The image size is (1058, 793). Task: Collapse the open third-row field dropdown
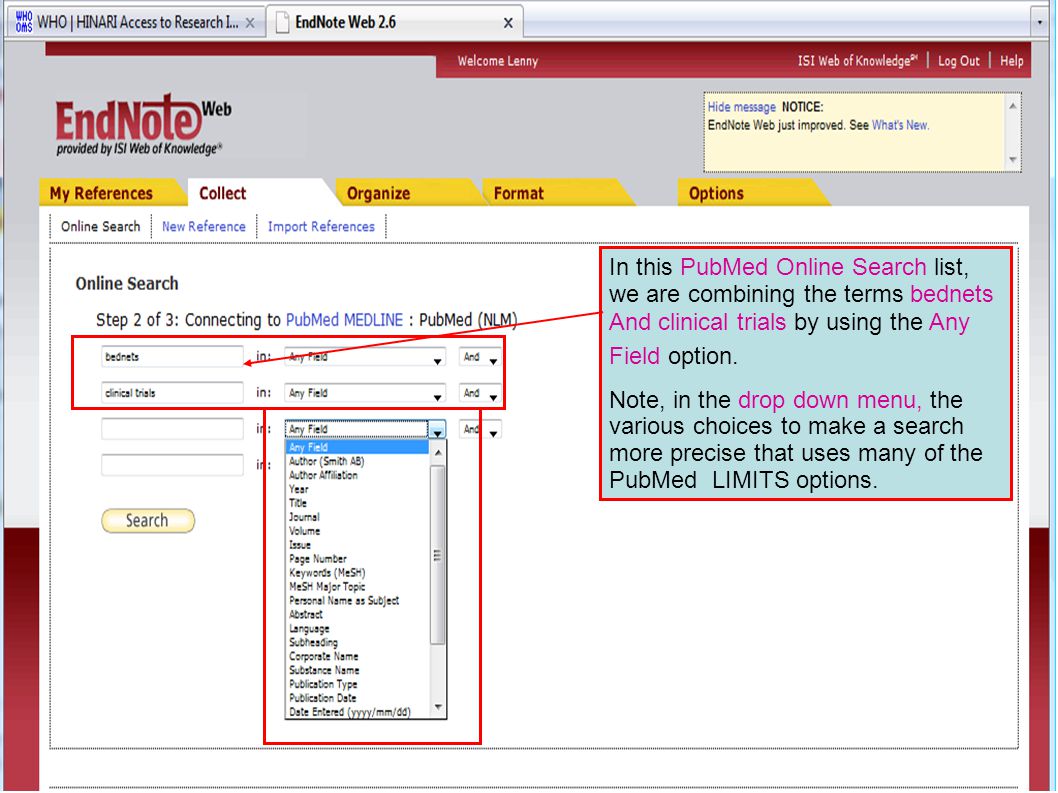[x=437, y=430]
